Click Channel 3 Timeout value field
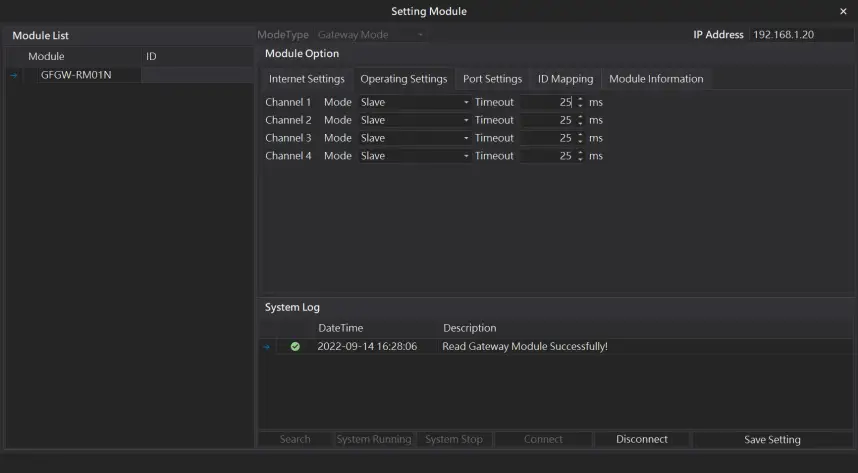Viewport: 858px width, 473px height. 547,138
